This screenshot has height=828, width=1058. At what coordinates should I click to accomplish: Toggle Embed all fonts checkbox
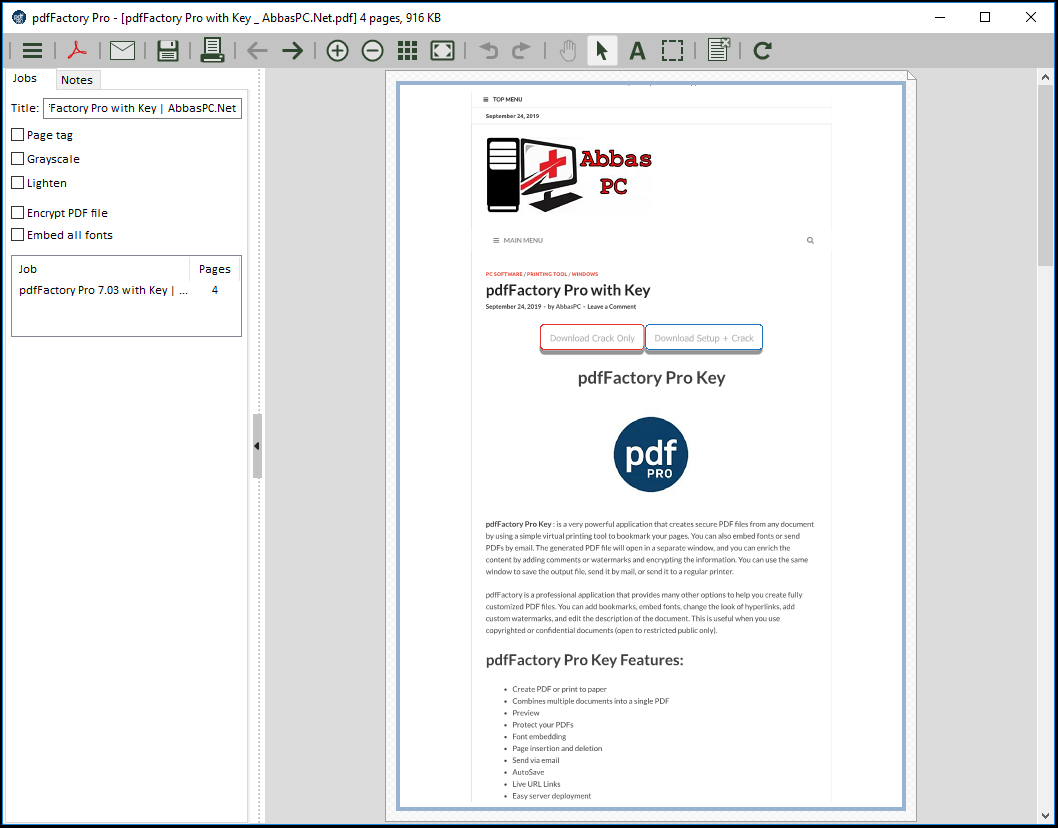(18, 235)
